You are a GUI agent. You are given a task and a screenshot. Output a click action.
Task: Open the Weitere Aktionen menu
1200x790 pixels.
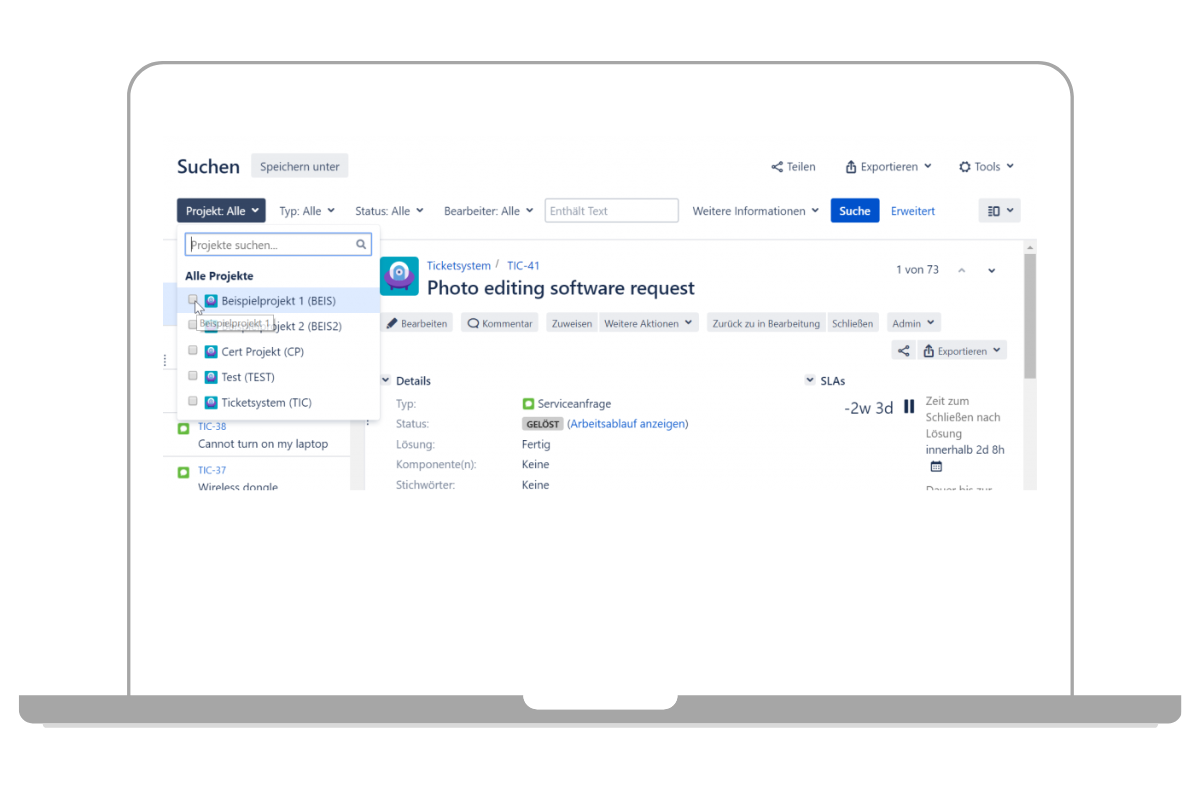tap(649, 323)
